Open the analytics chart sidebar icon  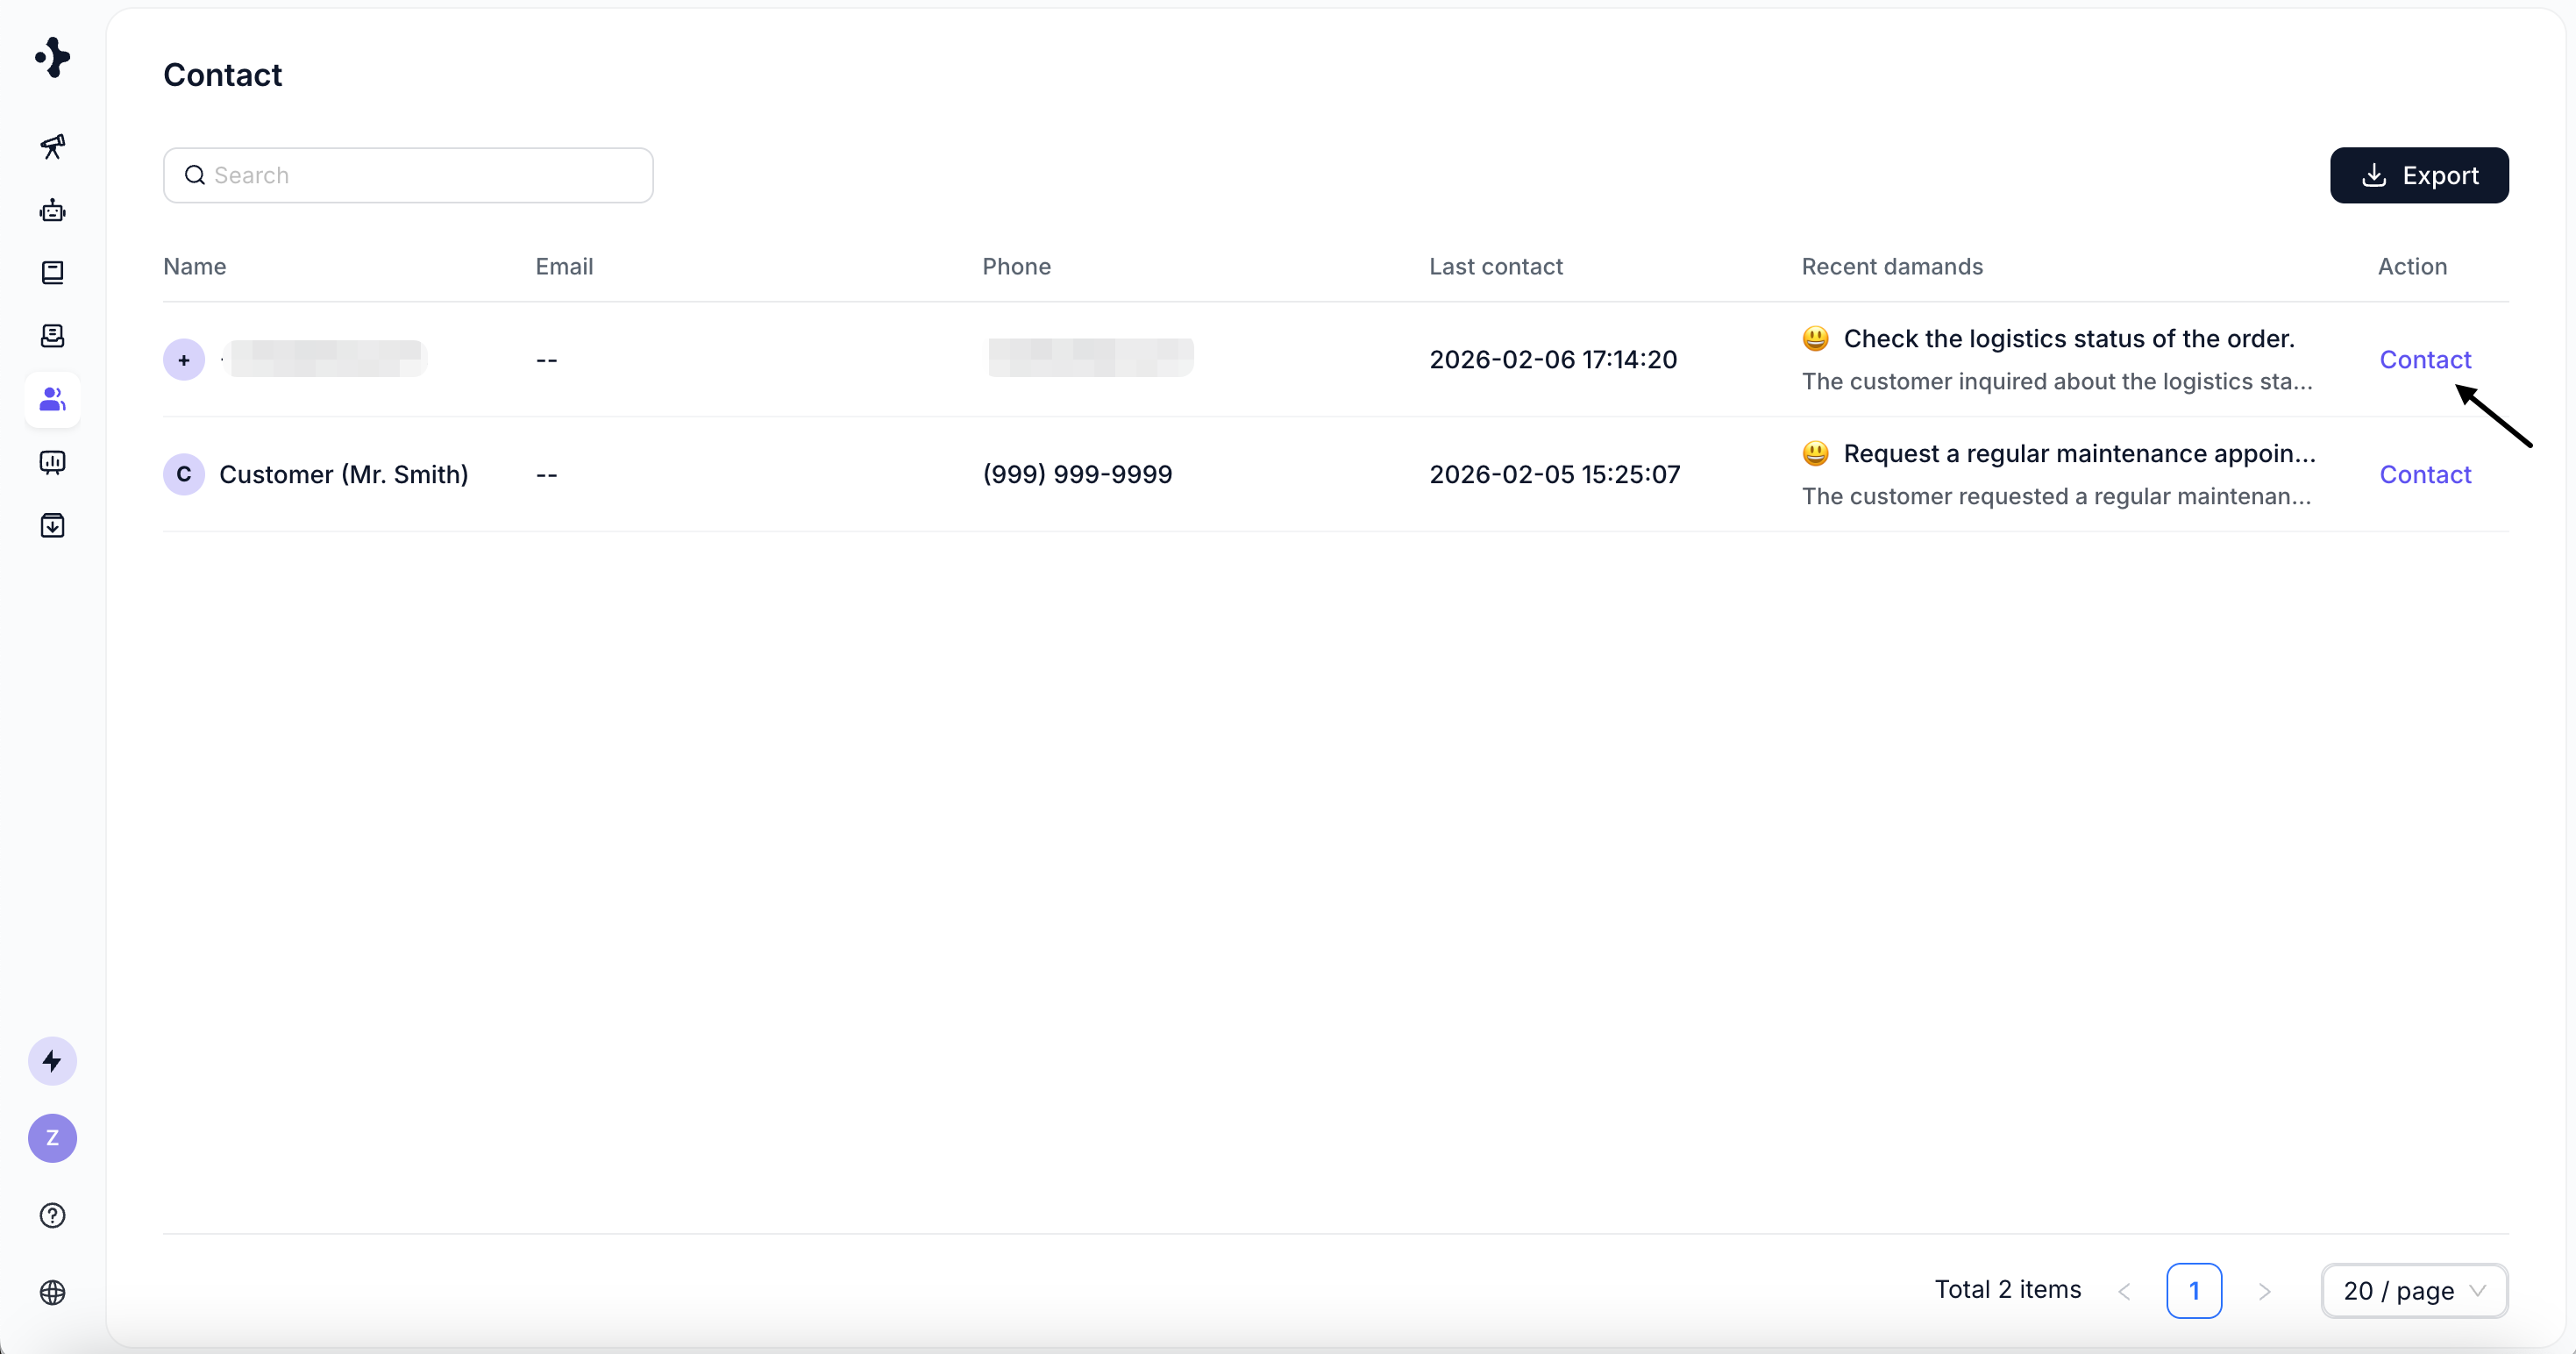(52, 462)
